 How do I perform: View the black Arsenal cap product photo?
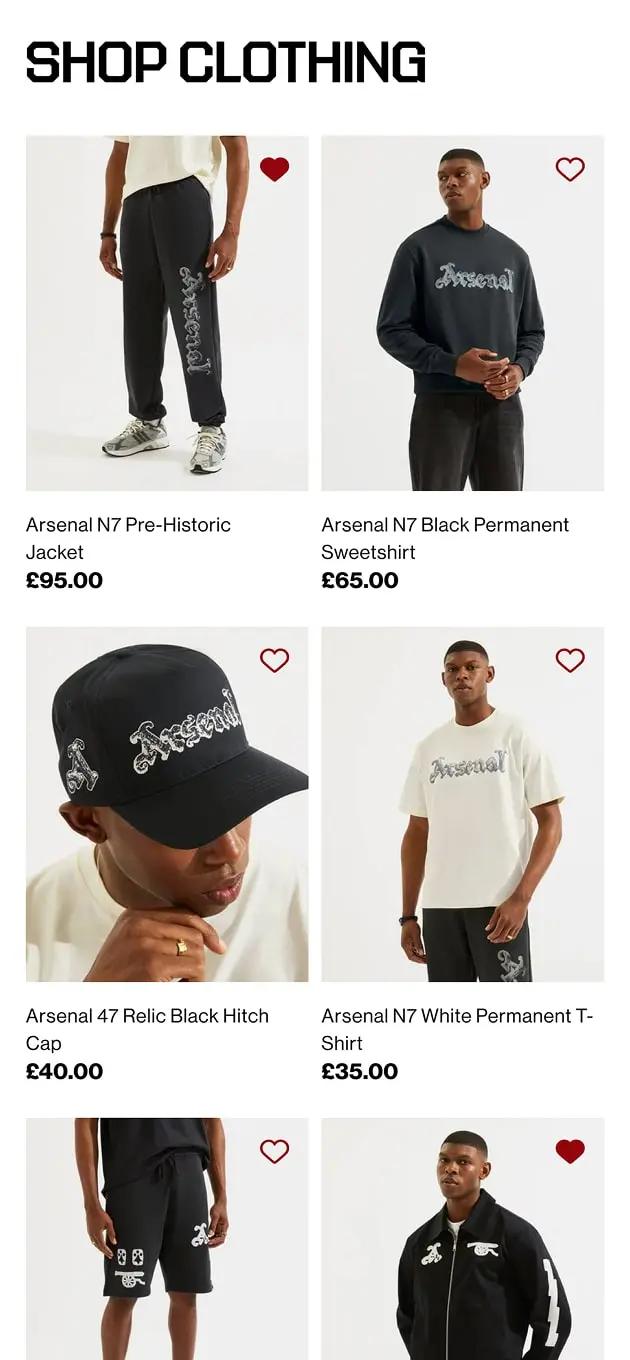[x=167, y=804]
